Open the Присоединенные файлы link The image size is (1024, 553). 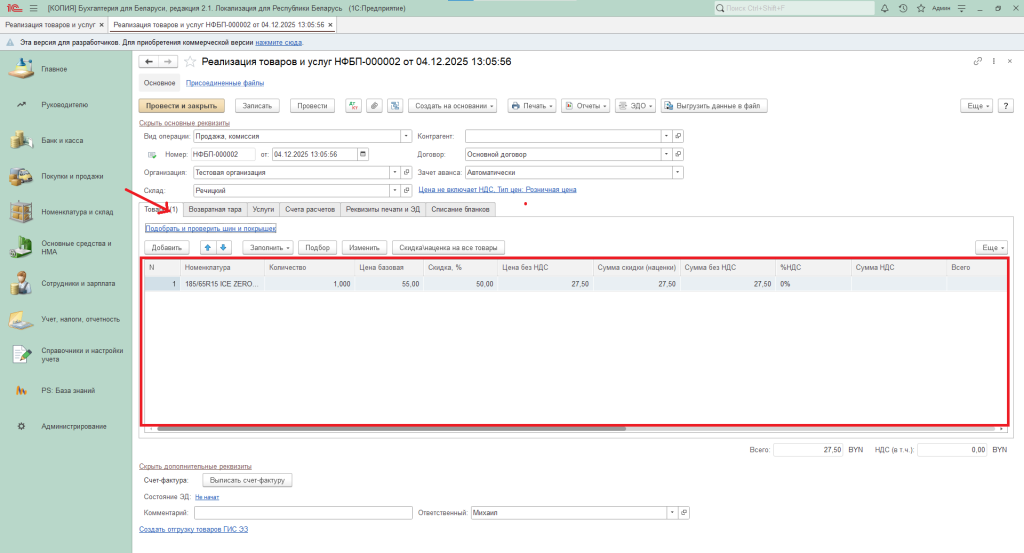coord(225,83)
